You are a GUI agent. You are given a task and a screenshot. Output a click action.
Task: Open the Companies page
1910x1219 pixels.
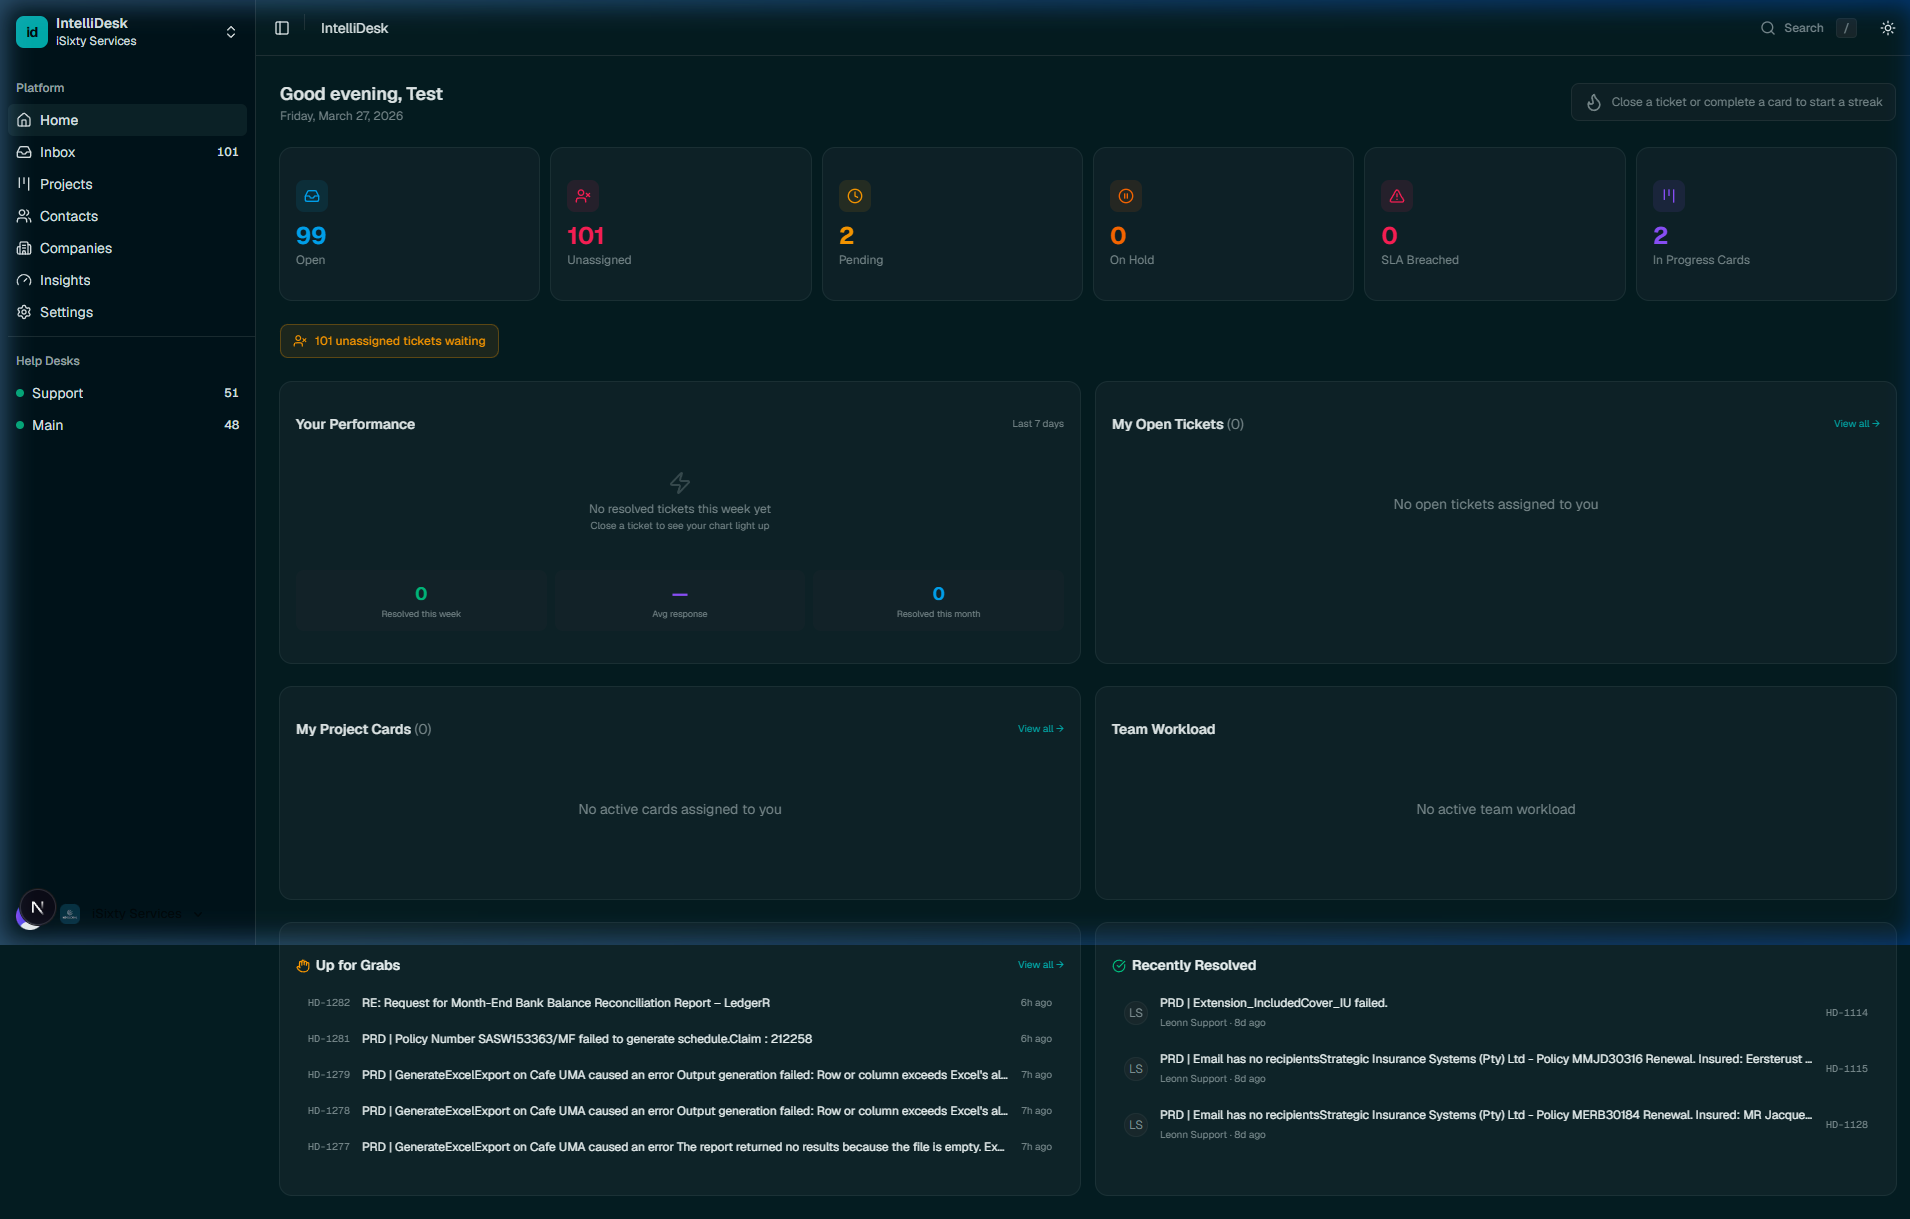click(x=75, y=248)
